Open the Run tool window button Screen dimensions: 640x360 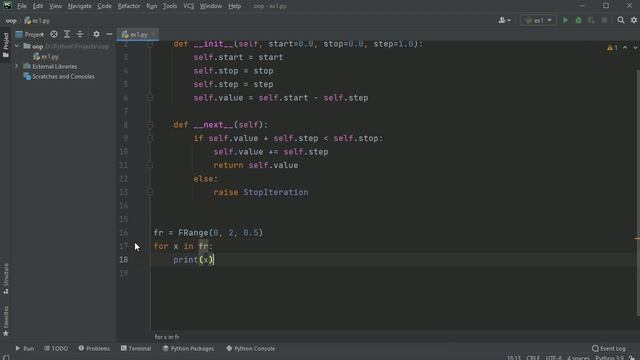tap(24, 348)
